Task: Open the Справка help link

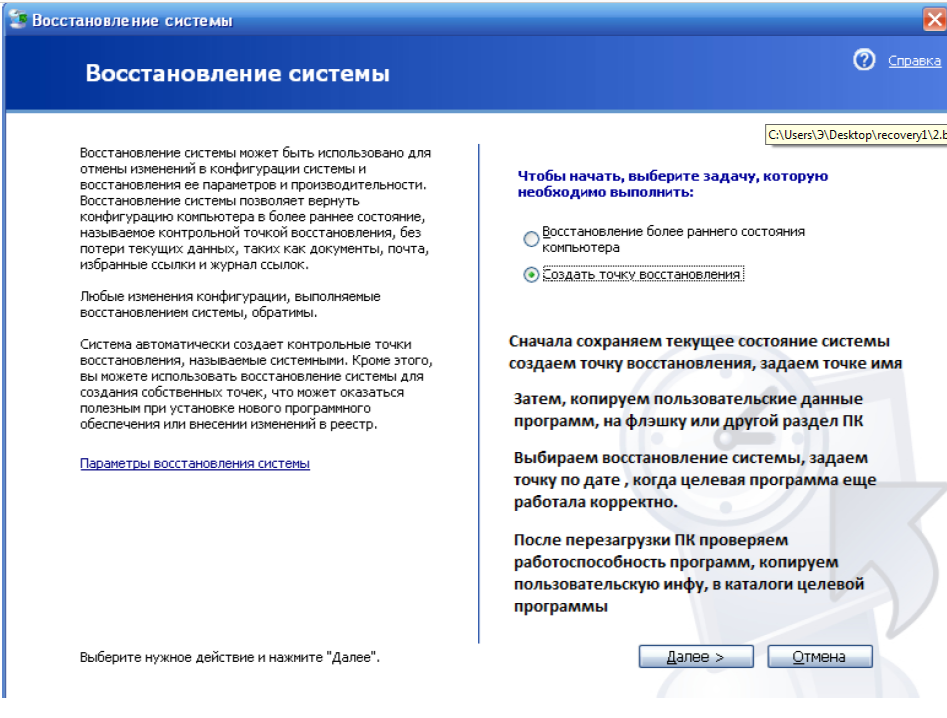Action: [914, 60]
